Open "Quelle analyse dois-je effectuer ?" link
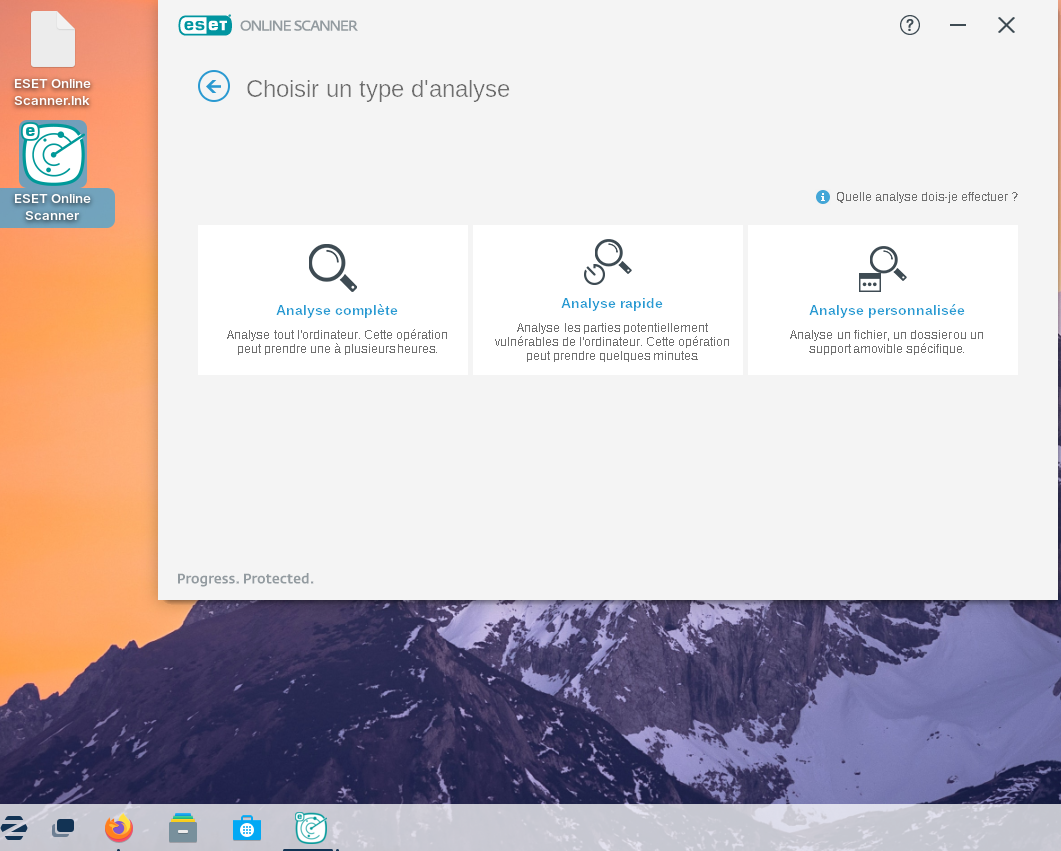 tap(926, 197)
